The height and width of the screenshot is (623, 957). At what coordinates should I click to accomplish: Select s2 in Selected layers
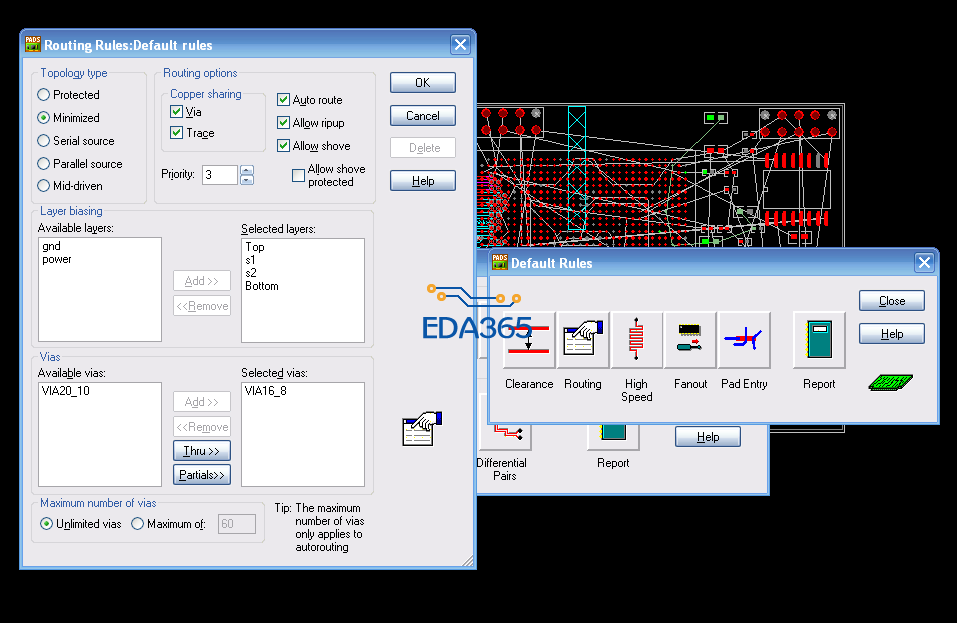251,273
